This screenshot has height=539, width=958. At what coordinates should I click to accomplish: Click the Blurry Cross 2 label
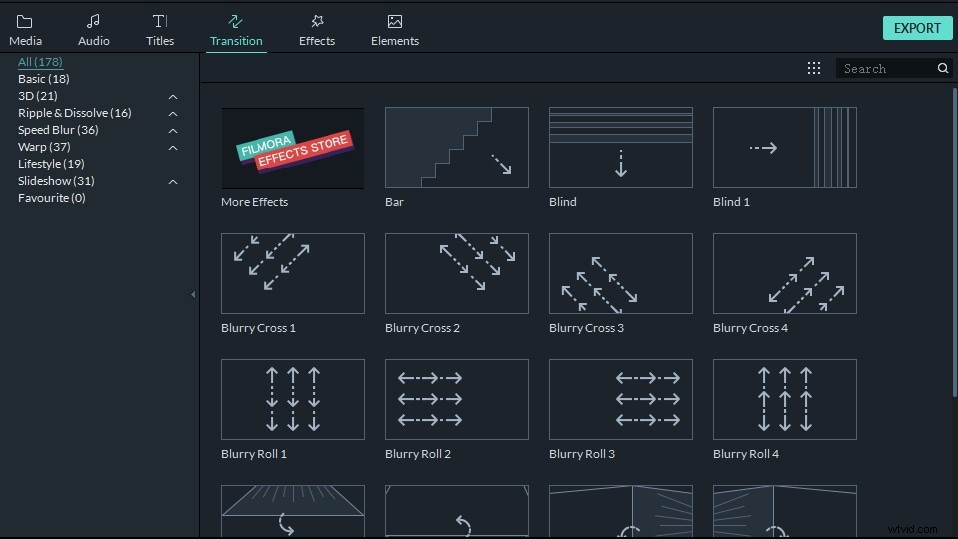point(422,328)
